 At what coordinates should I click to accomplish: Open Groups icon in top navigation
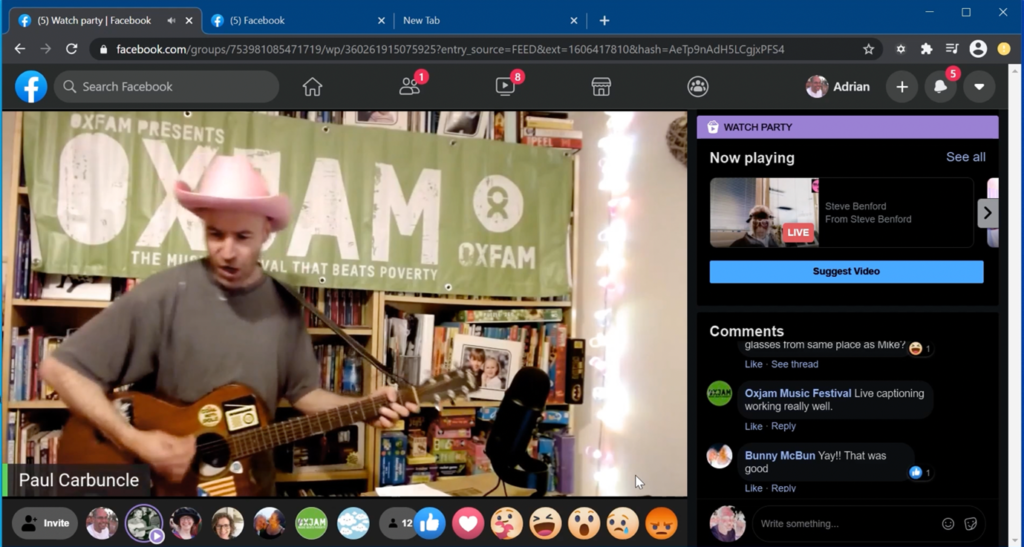[x=698, y=87]
